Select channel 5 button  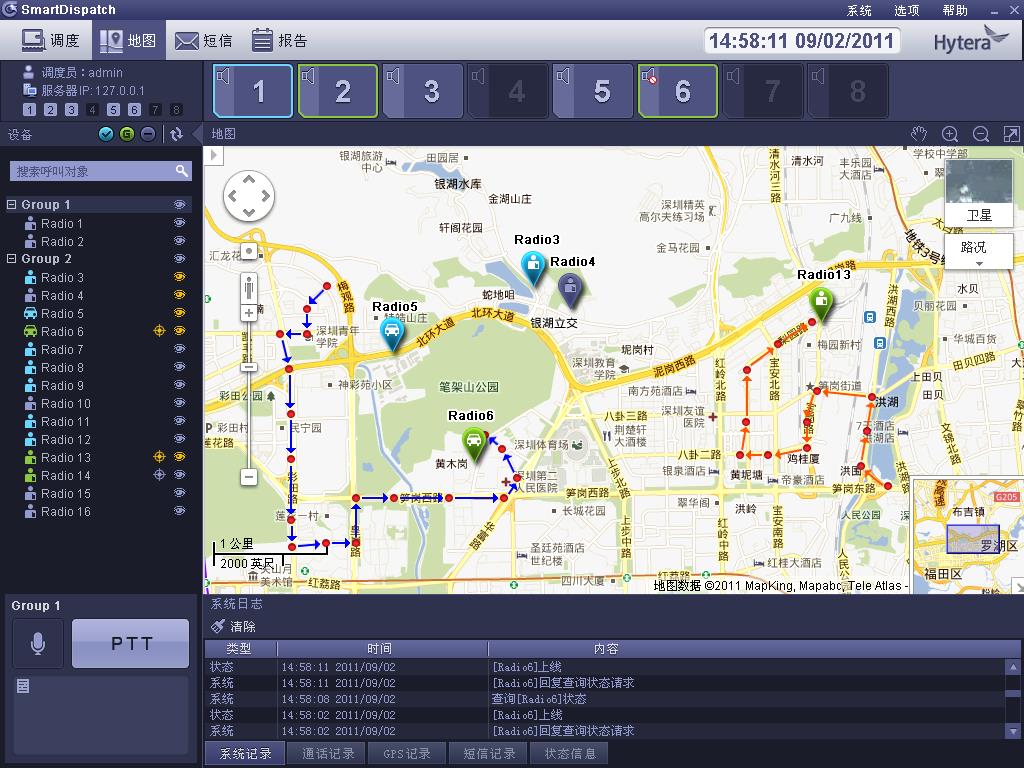[593, 91]
